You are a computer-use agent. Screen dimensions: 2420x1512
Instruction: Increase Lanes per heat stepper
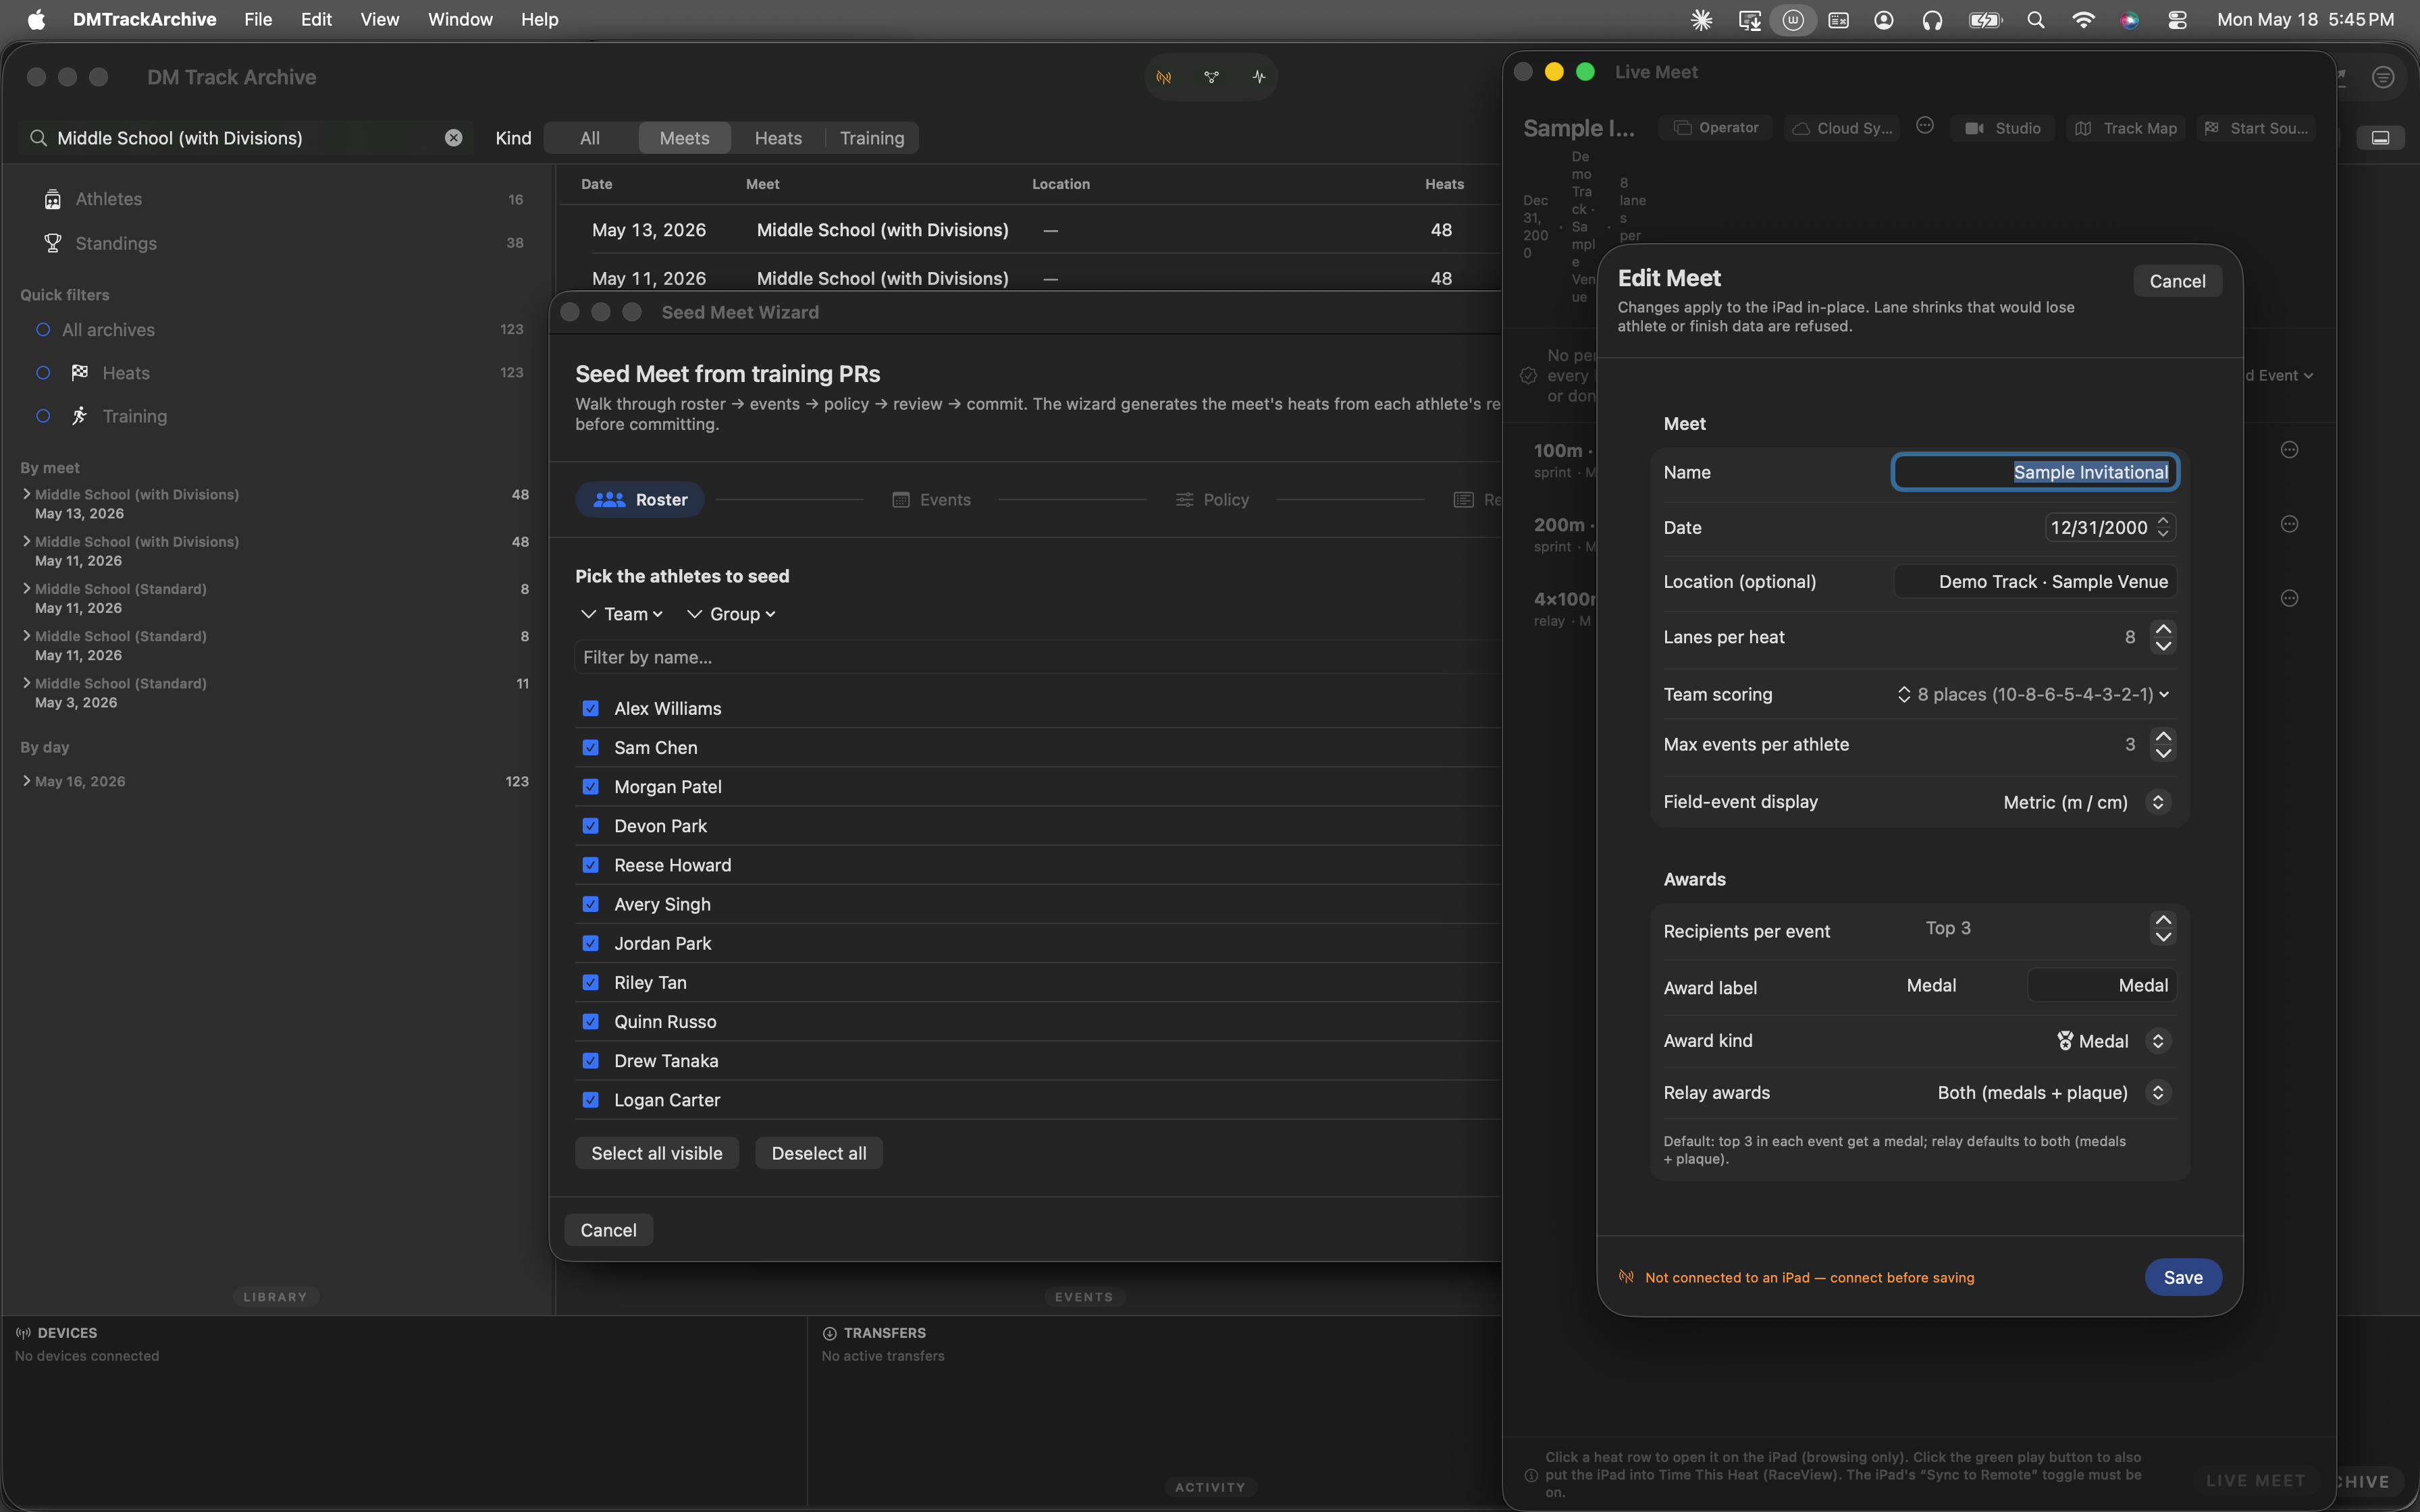pos(2163,629)
